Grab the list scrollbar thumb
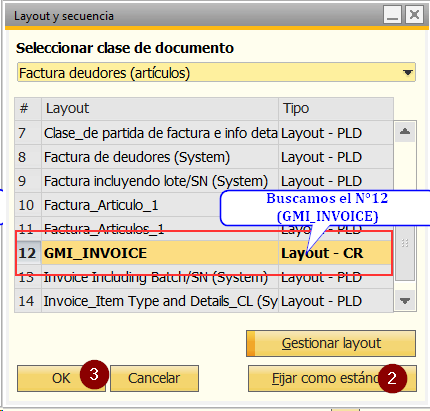 (405, 243)
